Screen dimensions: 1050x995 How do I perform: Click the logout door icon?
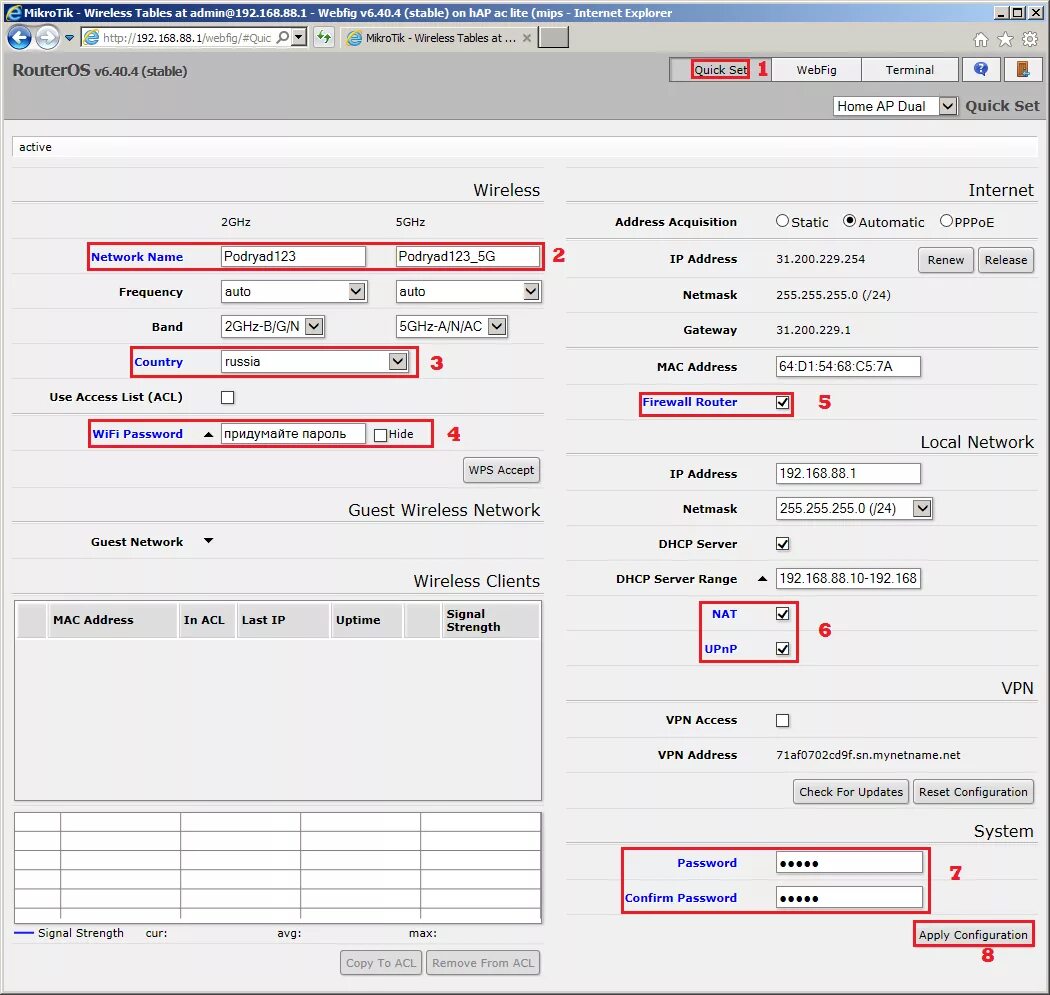(1023, 70)
